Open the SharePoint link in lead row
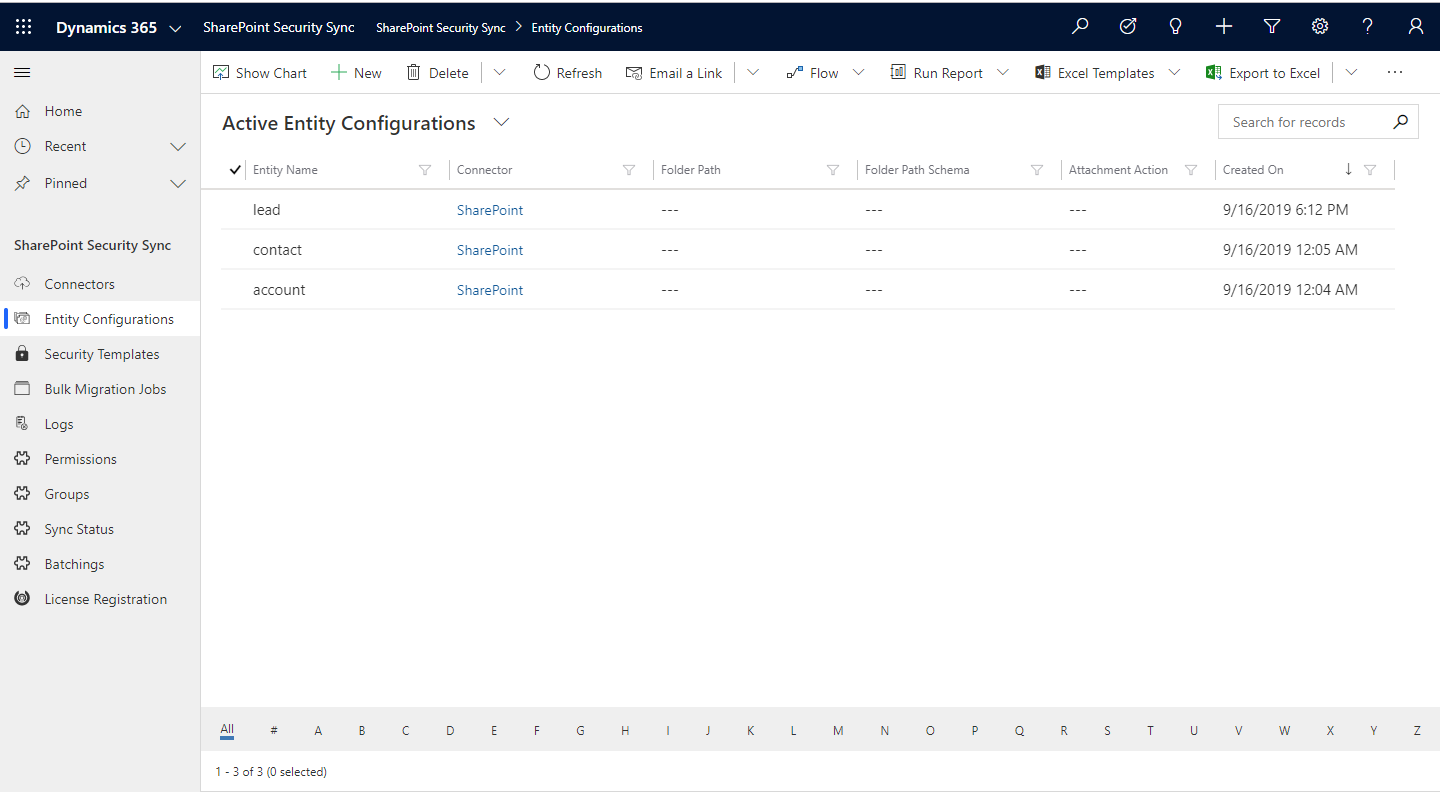The width and height of the screenshot is (1440, 792). (x=490, y=210)
